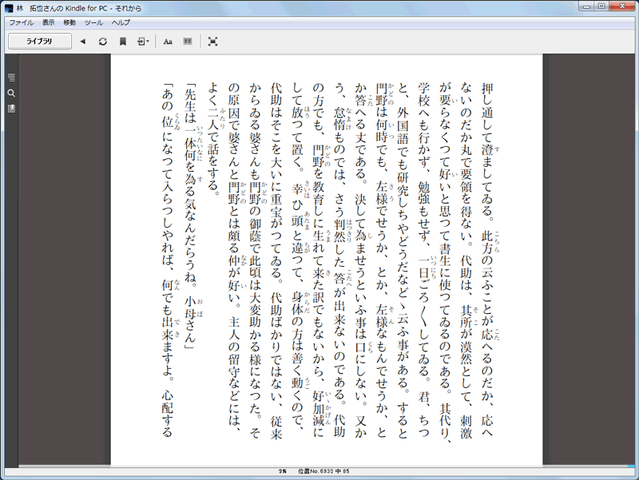Click the line starting with 「あの位になつて
Screen dimensions: 639x480
tap(167, 259)
